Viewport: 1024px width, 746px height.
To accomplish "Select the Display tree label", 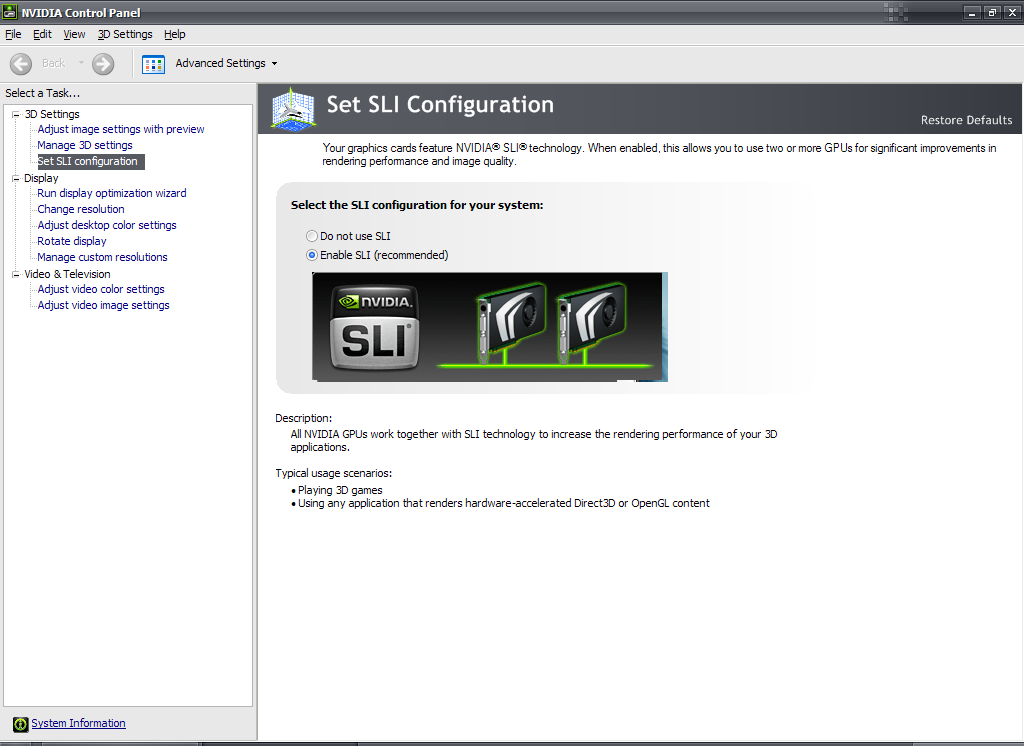I will 41,178.
